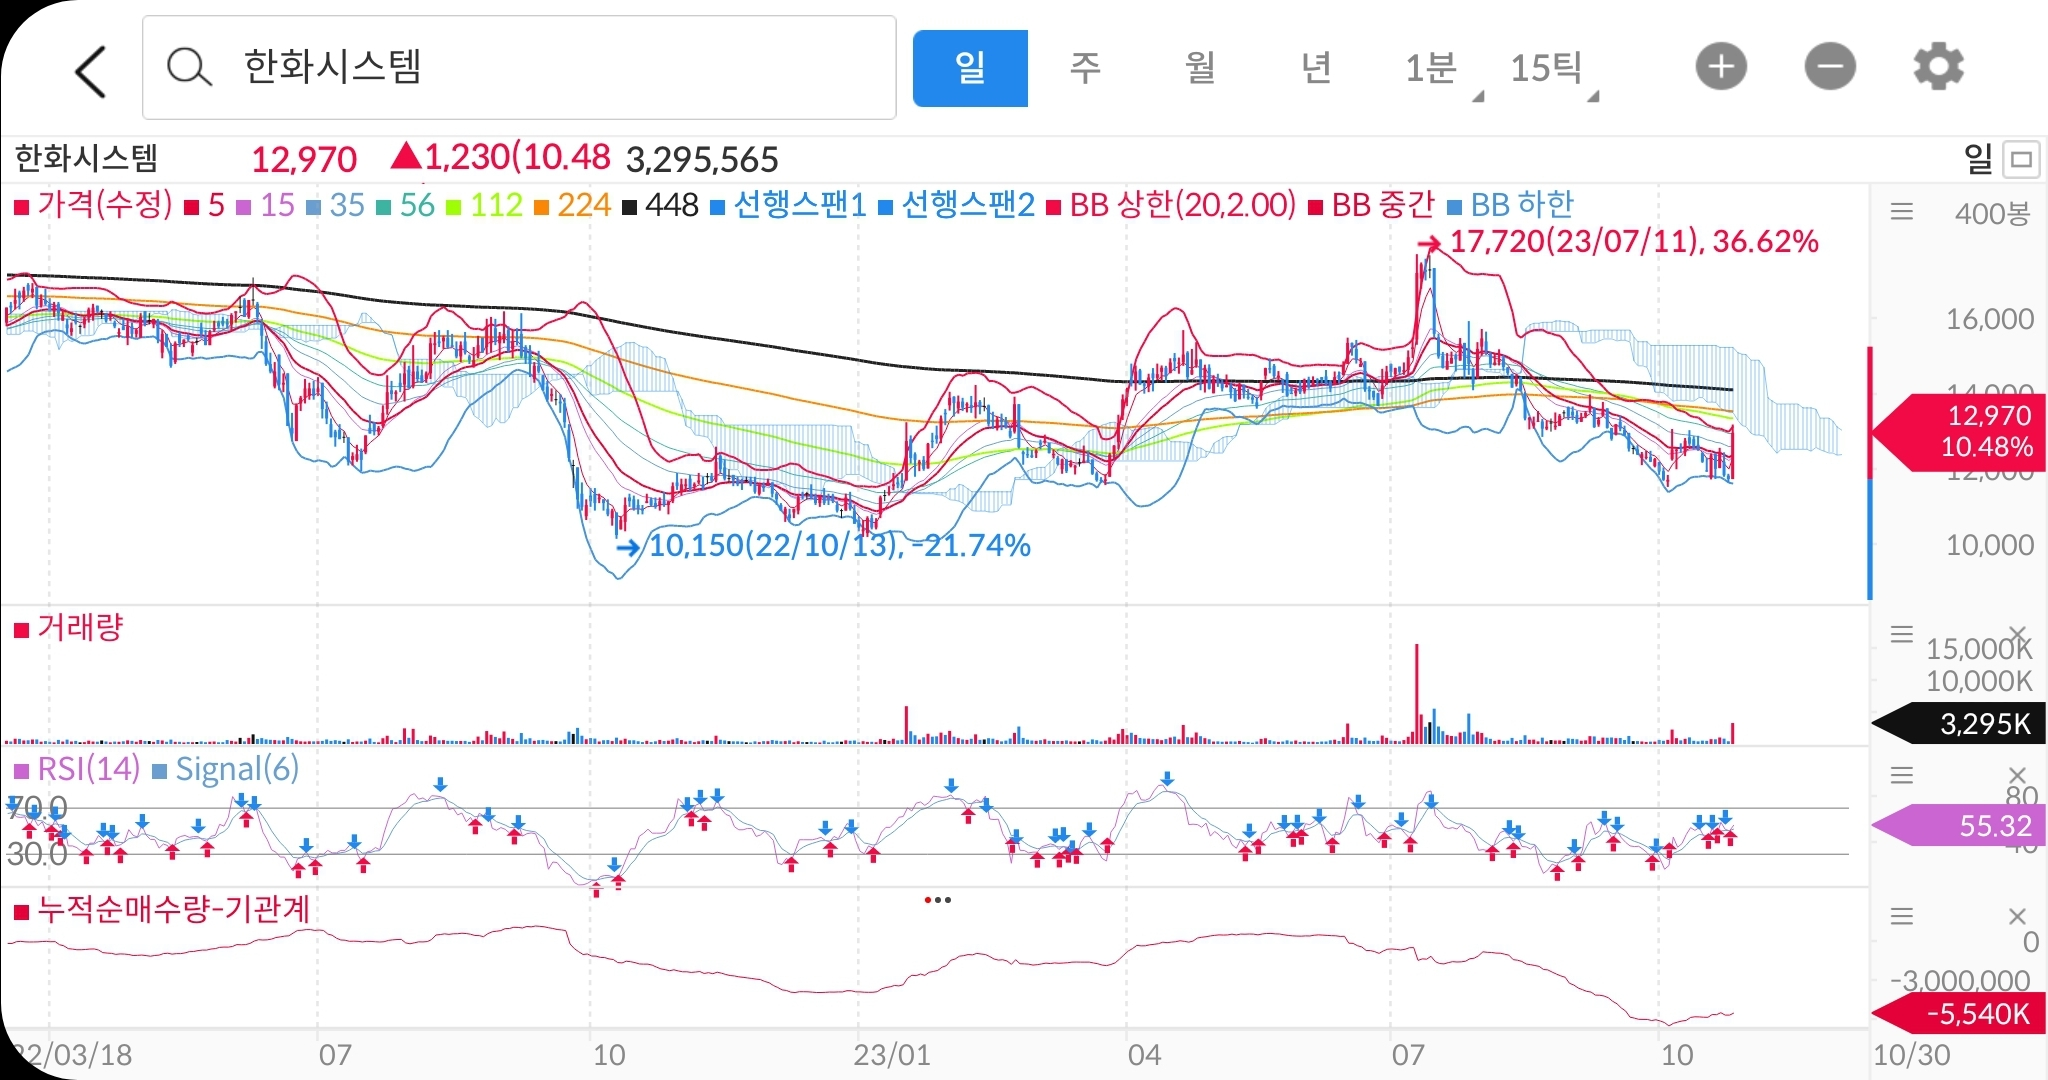Close the RSI(14) indicator panel

[2017, 775]
